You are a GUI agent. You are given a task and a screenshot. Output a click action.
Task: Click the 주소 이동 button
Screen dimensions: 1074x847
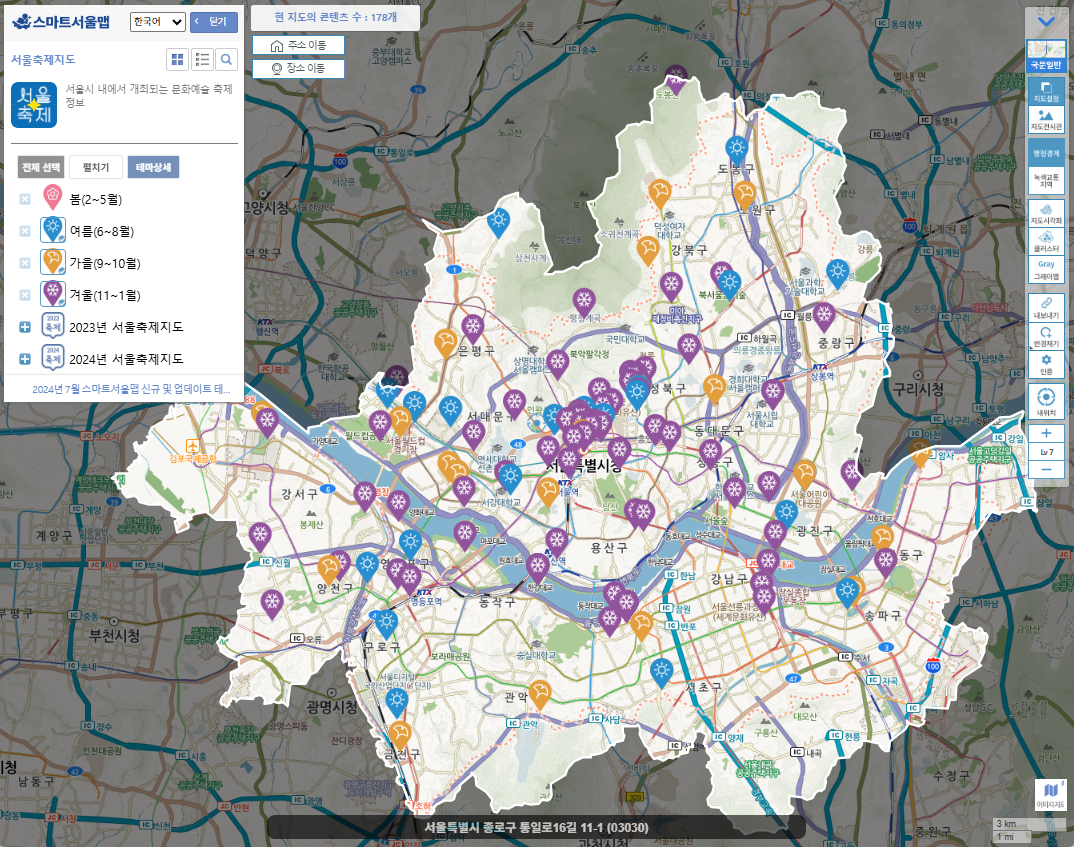(298, 46)
